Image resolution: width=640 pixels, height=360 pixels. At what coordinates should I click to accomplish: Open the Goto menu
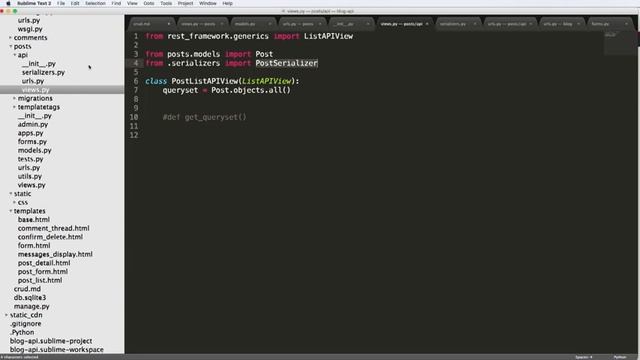coord(149,3)
